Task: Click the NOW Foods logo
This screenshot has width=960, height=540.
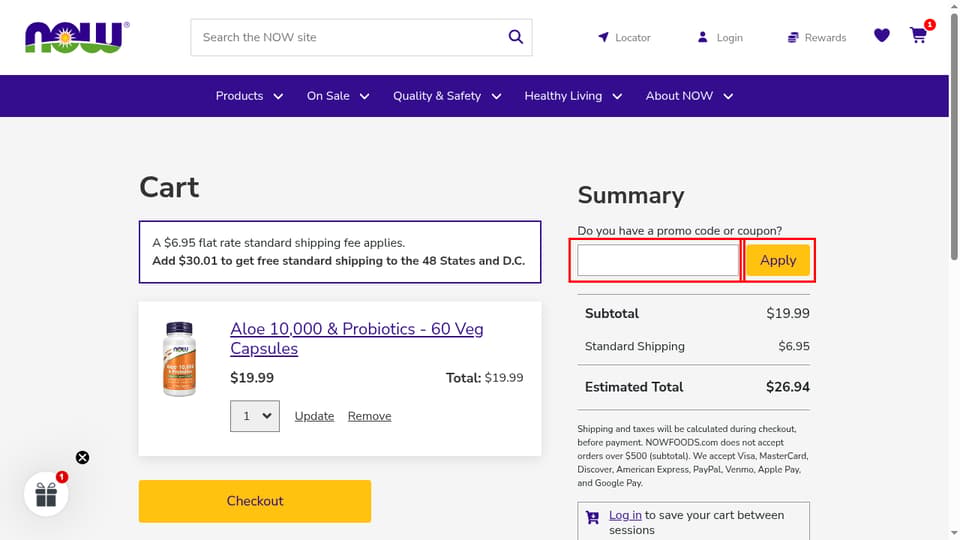Action: (77, 37)
